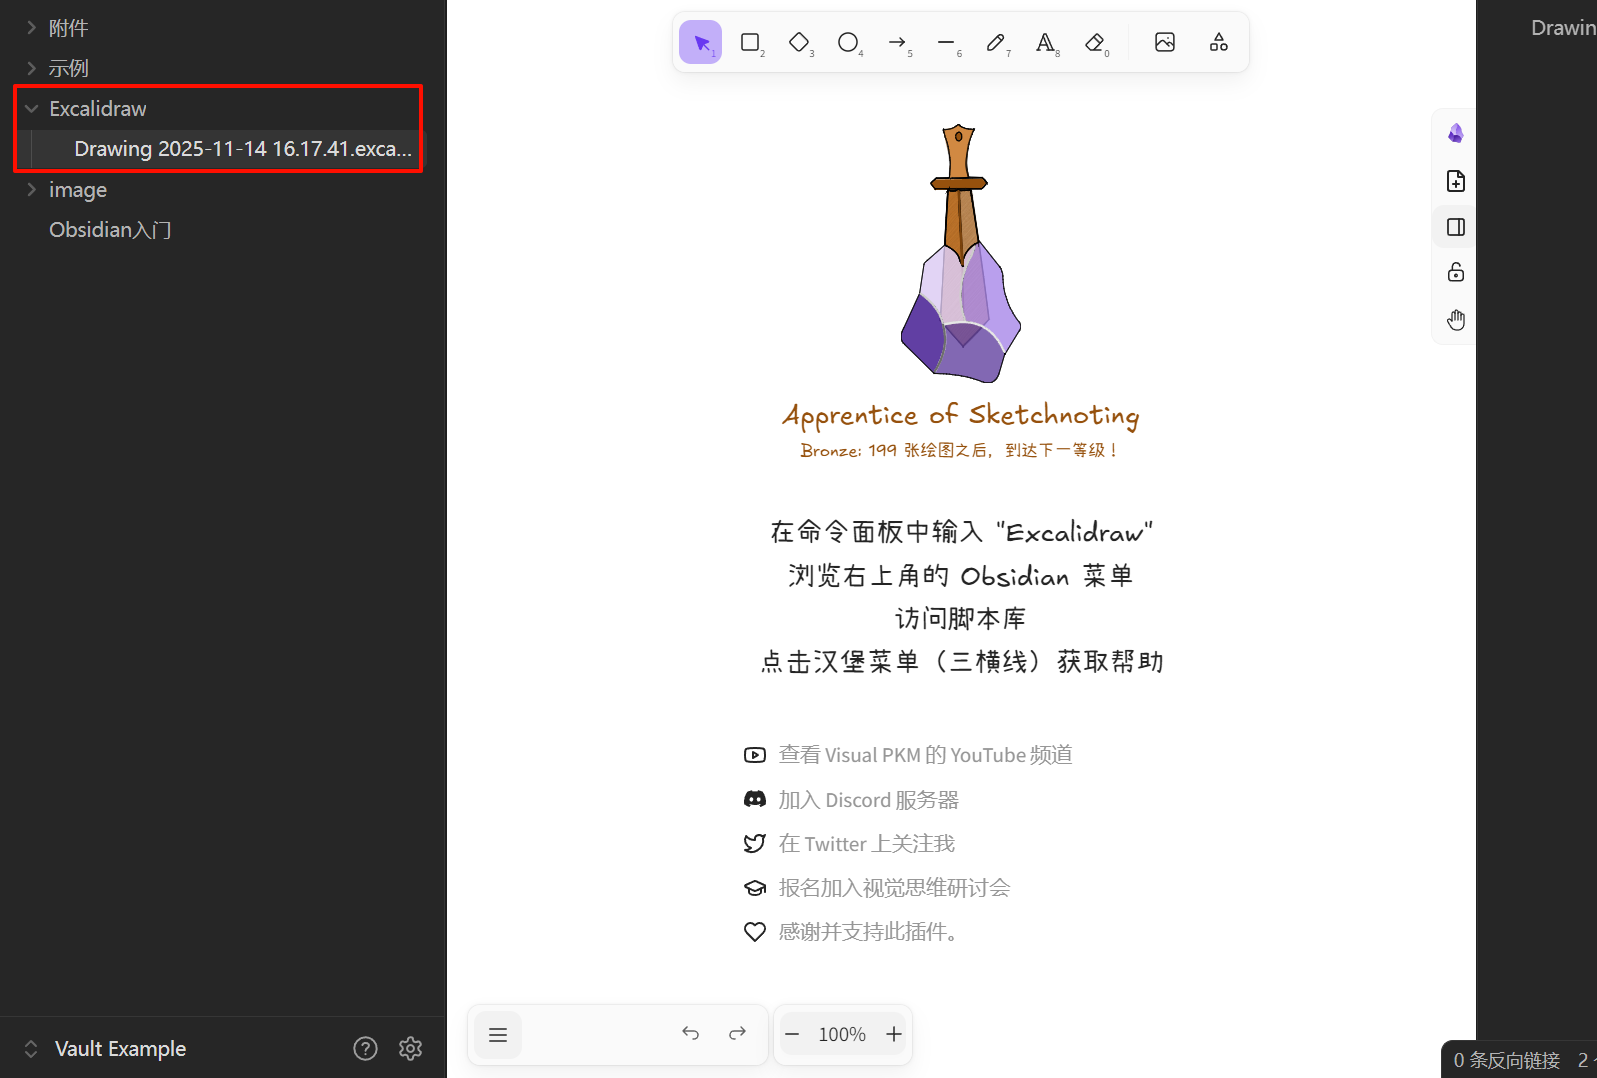Viewport: 1597px width, 1078px height.
Task: Select the Rectangle tool
Action: click(x=750, y=42)
